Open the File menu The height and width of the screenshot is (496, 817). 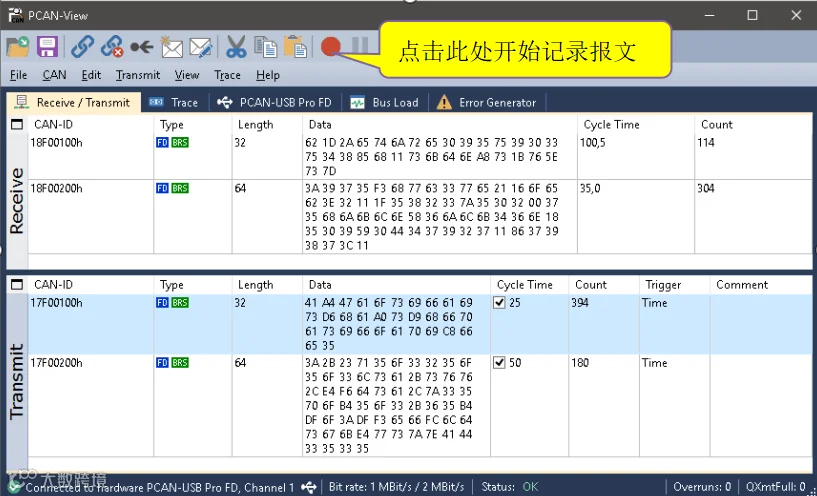point(18,75)
